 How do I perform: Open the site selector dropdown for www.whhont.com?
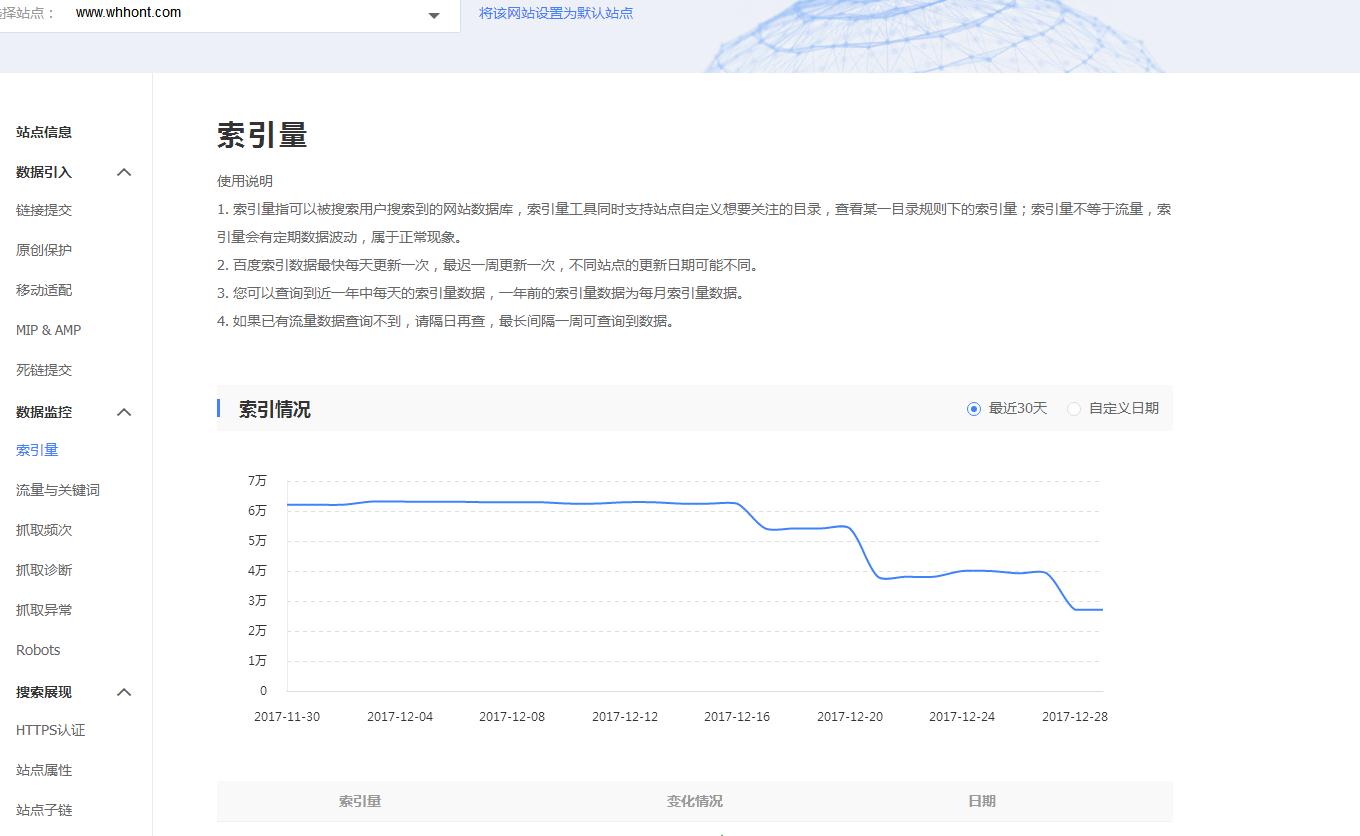coord(433,15)
